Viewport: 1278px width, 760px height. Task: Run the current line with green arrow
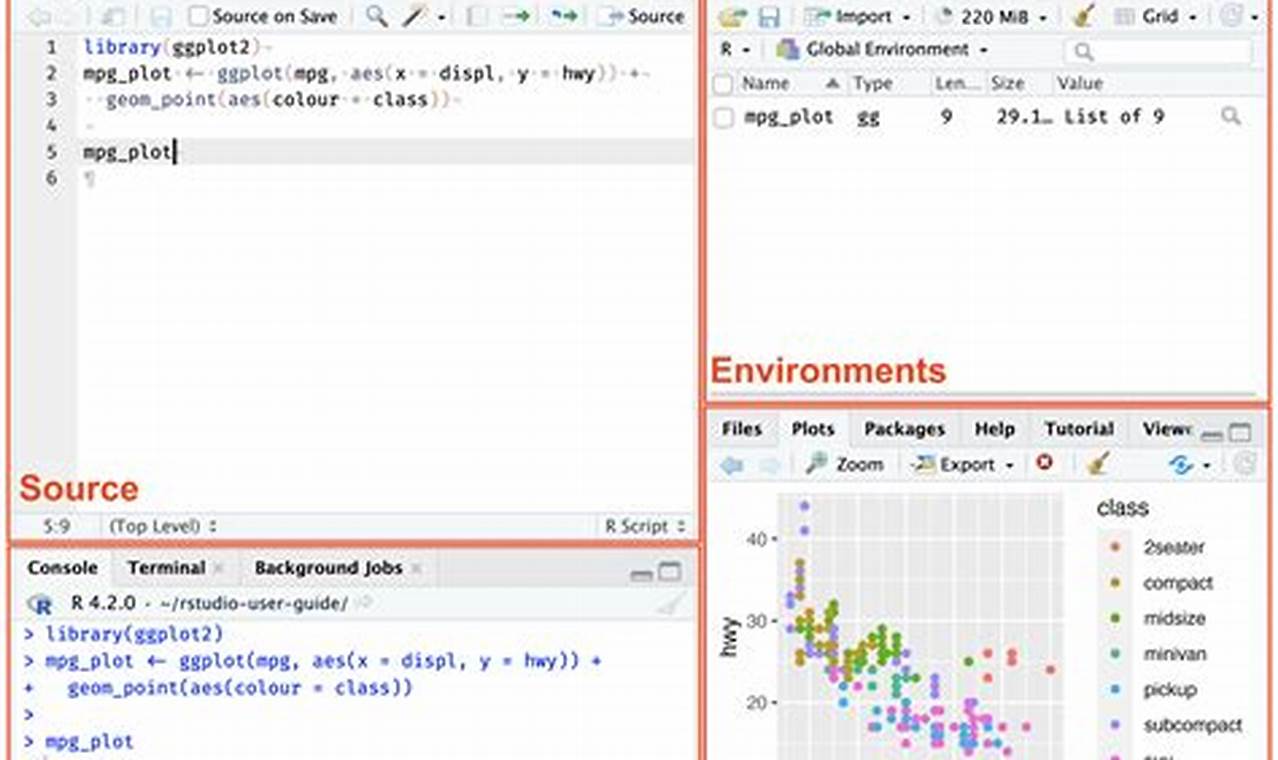click(517, 15)
